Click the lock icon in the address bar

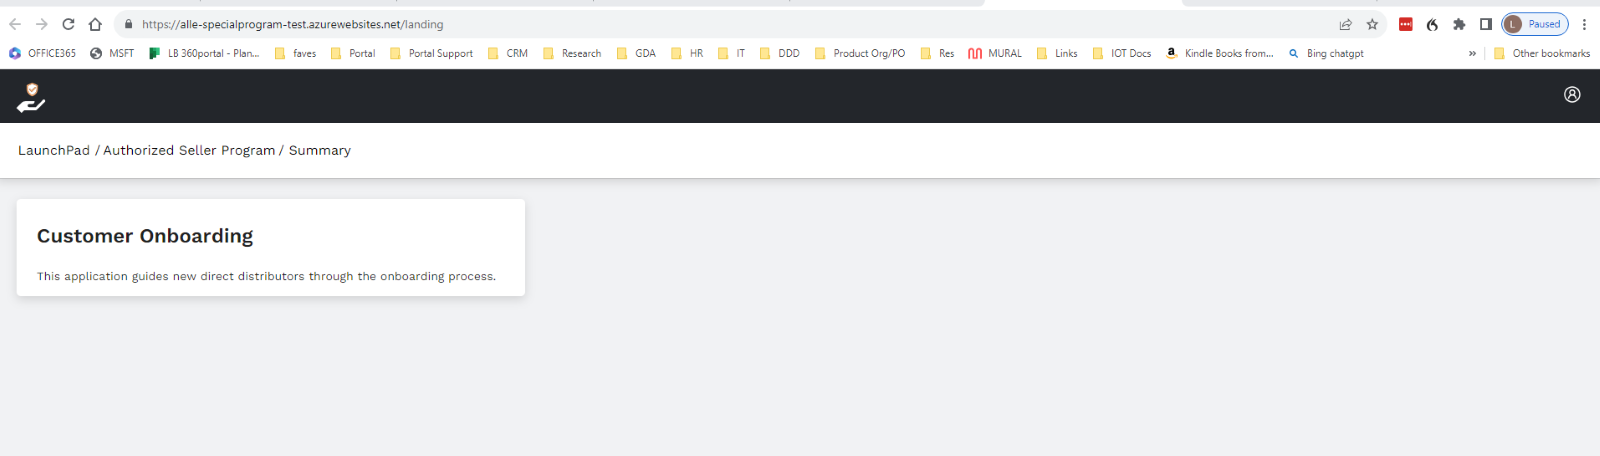[x=128, y=24]
